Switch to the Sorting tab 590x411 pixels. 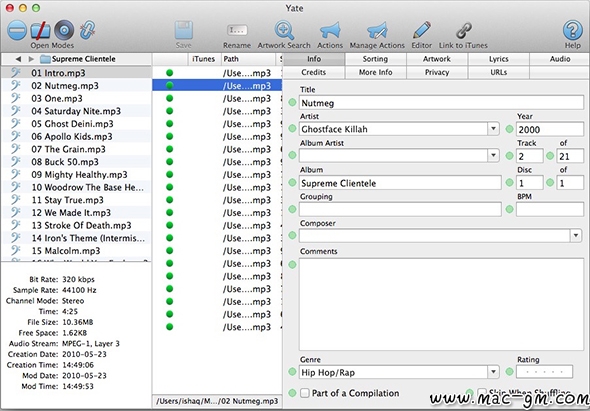[x=376, y=59]
